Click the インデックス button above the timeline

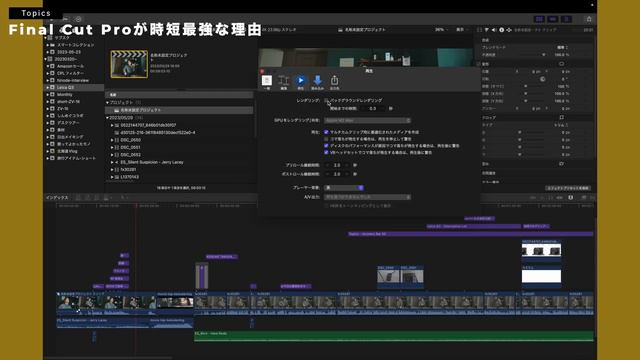coord(57,198)
